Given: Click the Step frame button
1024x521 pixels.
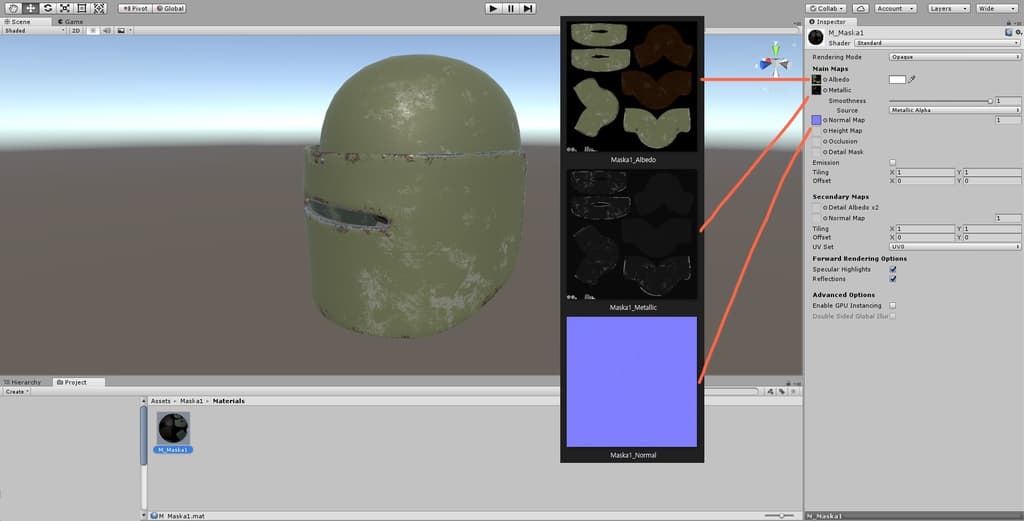Looking at the screenshot, I should (x=528, y=8).
